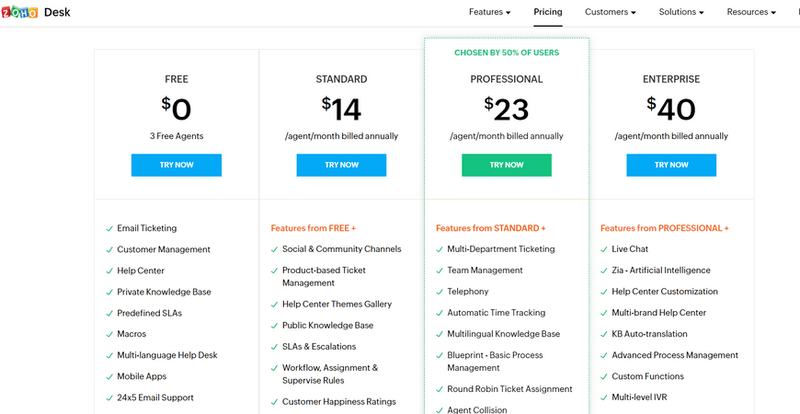Image resolution: width=800 pixels, height=414 pixels.
Task: Click the Features from STANDARD + heading
Action: 491,228
